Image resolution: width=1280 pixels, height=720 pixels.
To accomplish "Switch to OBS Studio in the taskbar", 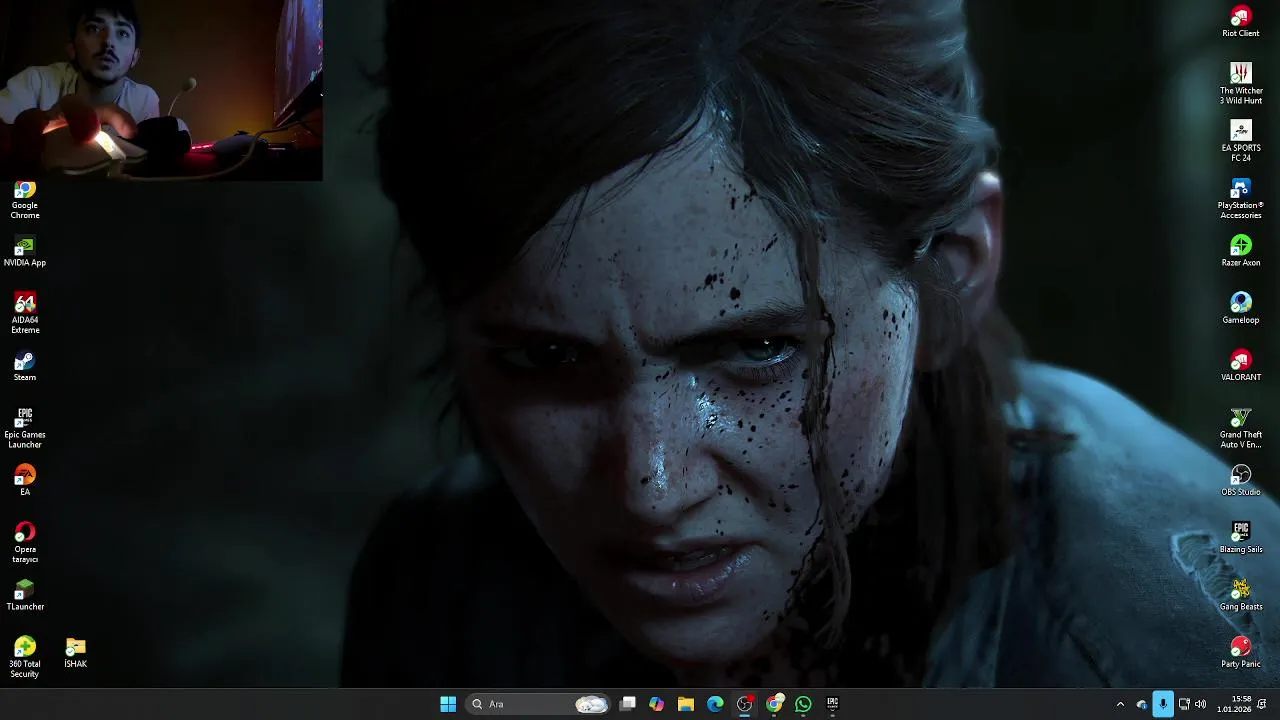I will point(745,704).
